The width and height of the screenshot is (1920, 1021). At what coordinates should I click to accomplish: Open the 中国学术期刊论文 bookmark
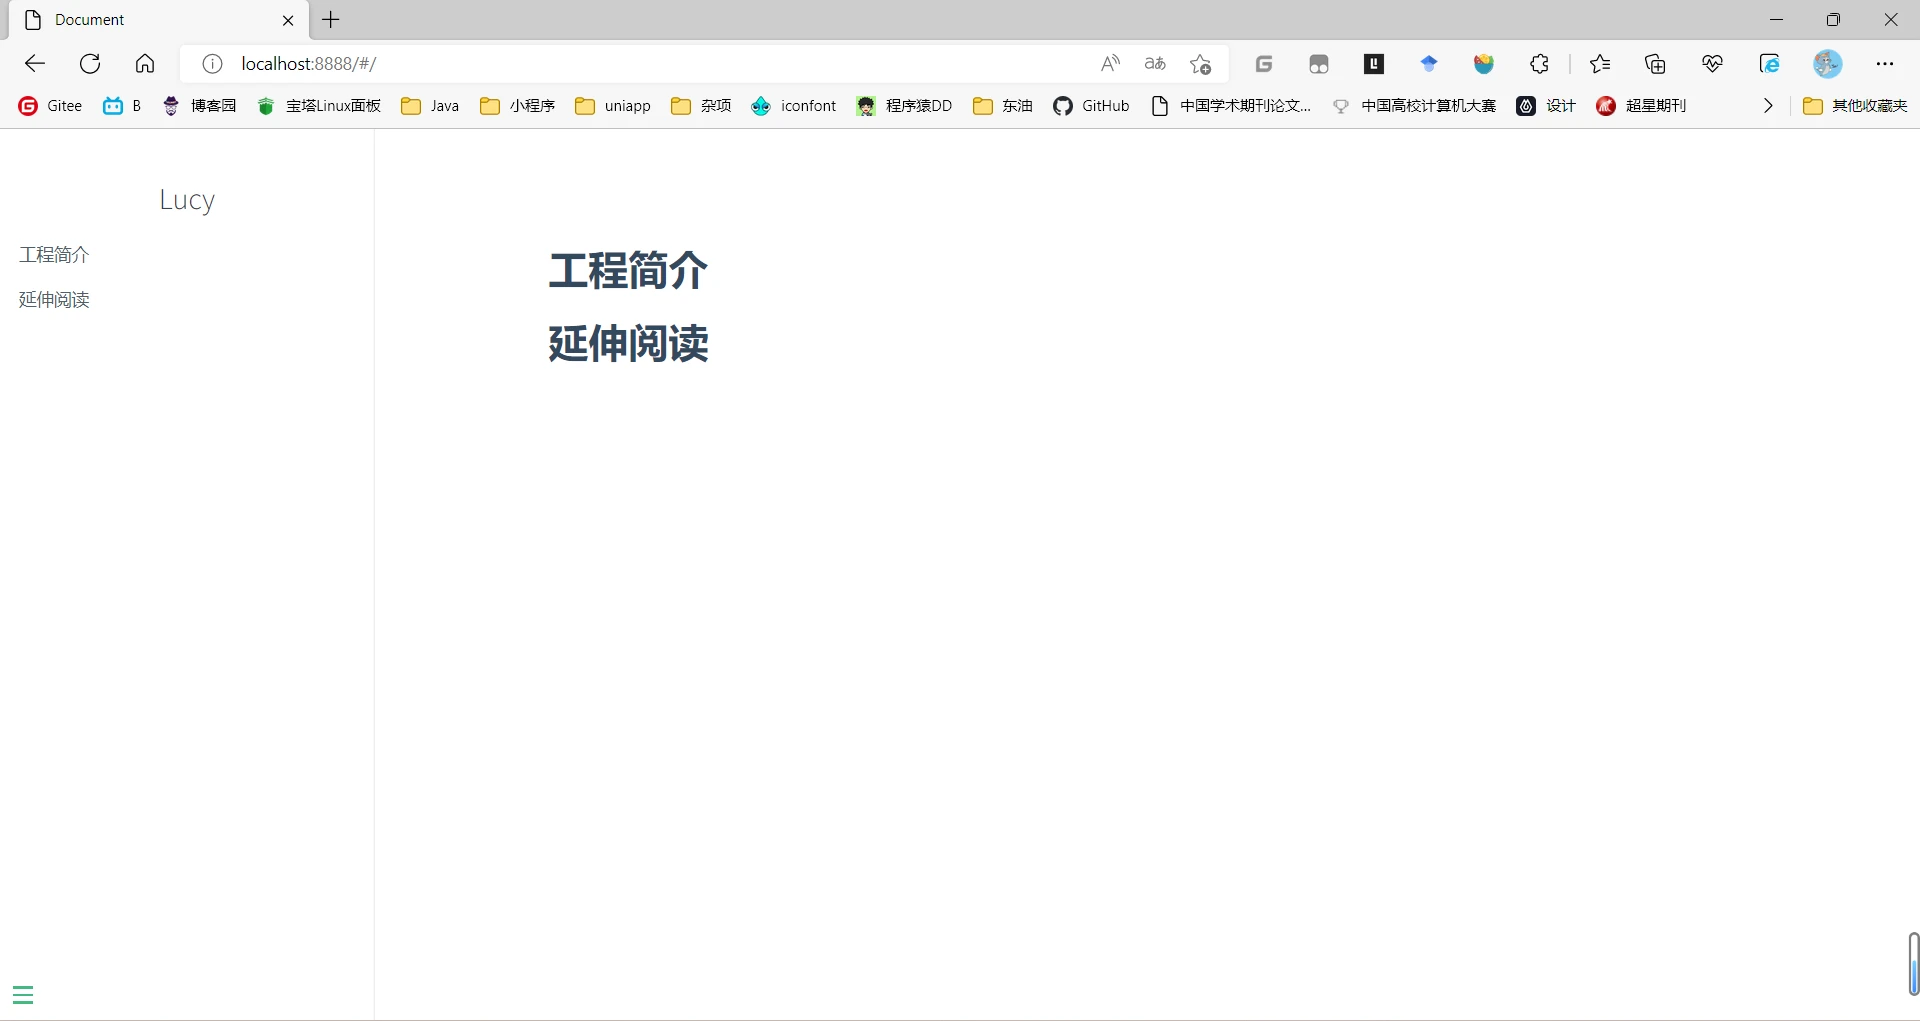pyautogui.click(x=1231, y=106)
